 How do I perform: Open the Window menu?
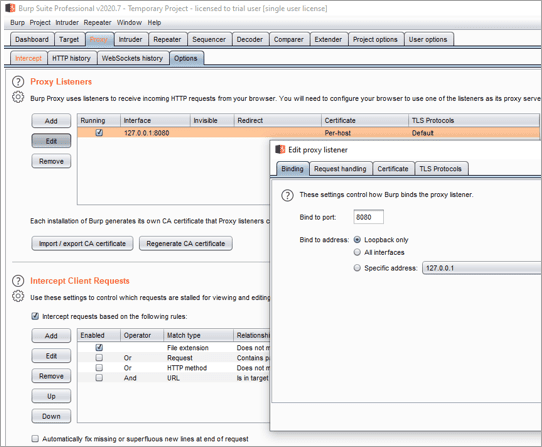[x=129, y=22]
